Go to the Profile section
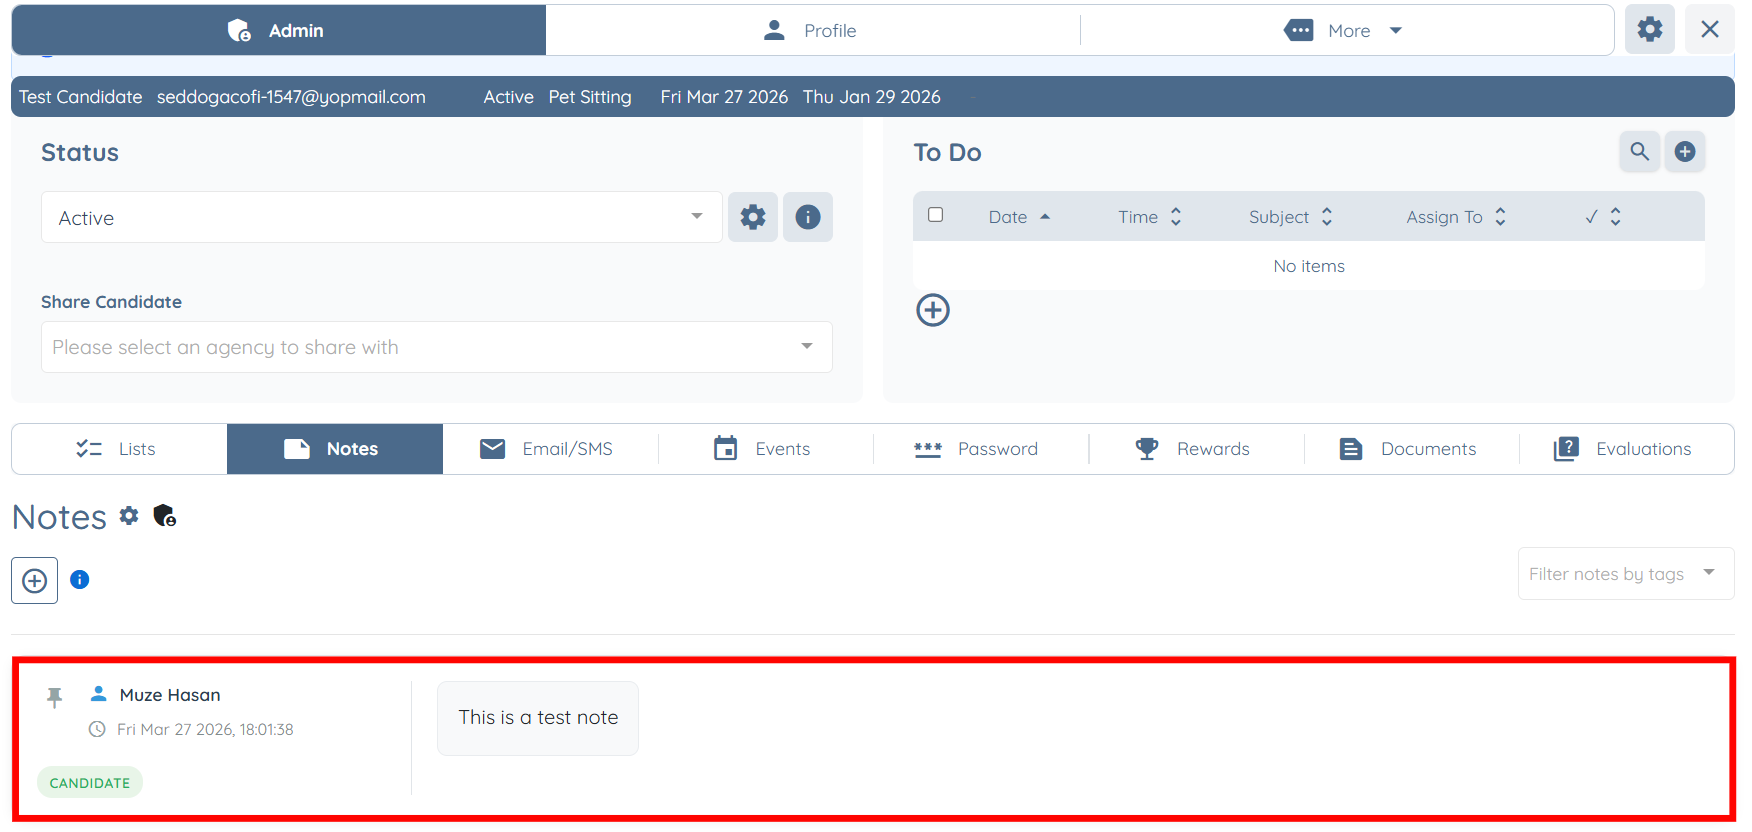1752x832 pixels. pyautogui.click(x=812, y=31)
